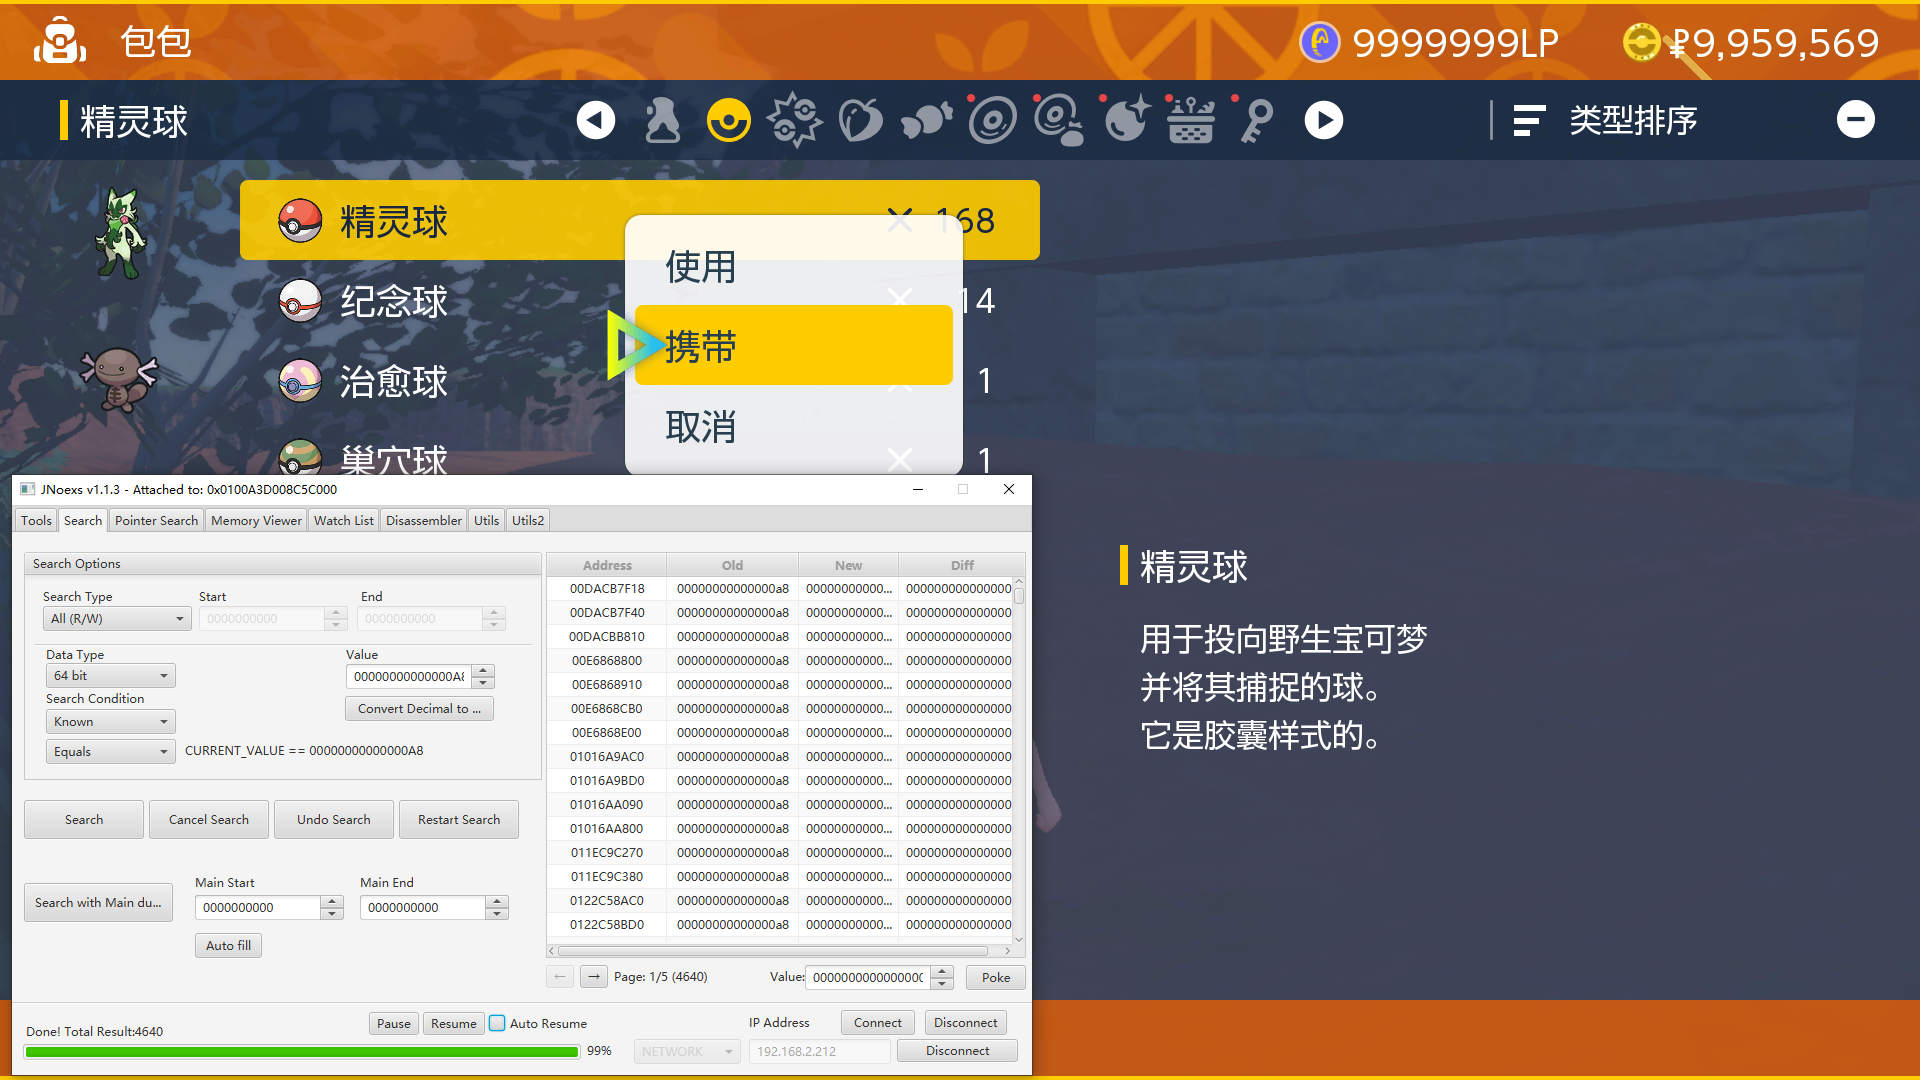Screen dimensions: 1920x1080
Task: Click the results table vertical scrollbar
Action: click(x=1019, y=759)
